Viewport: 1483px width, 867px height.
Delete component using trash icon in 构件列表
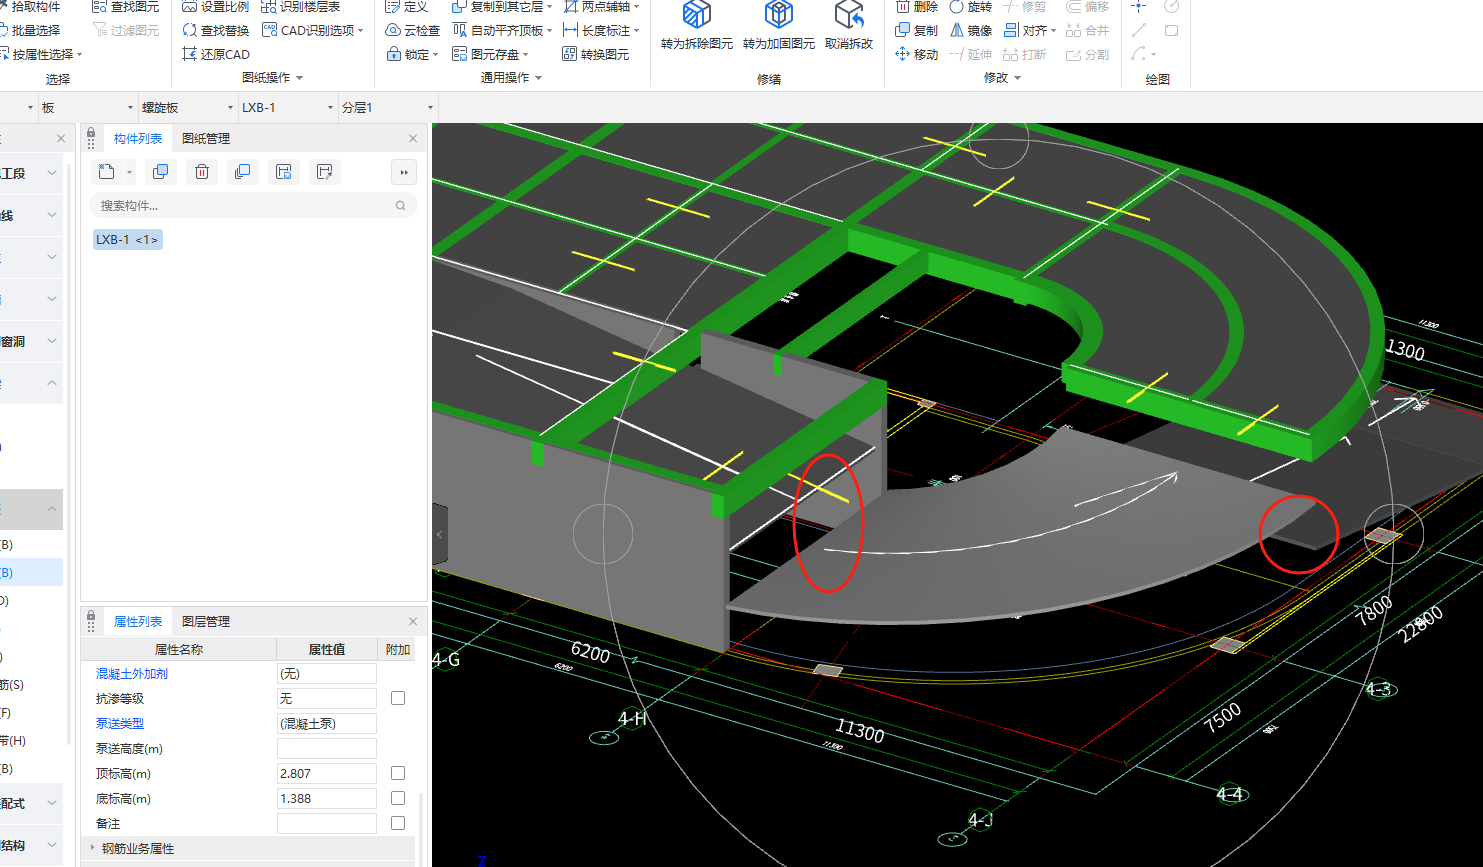click(202, 172)
